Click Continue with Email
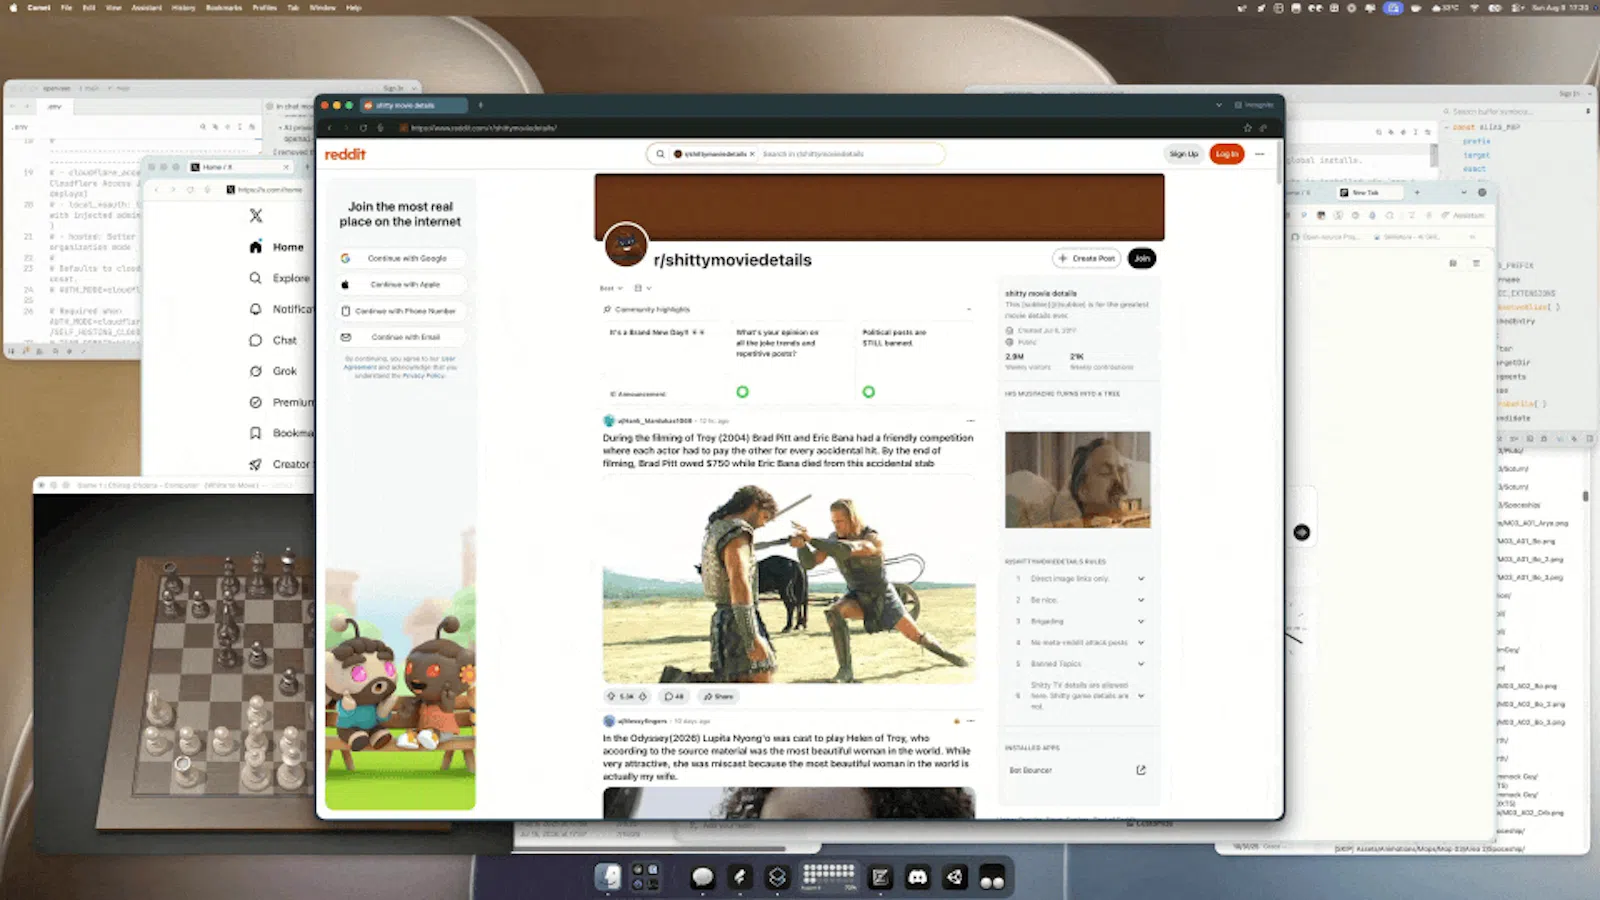 click(x=400, y=337)
